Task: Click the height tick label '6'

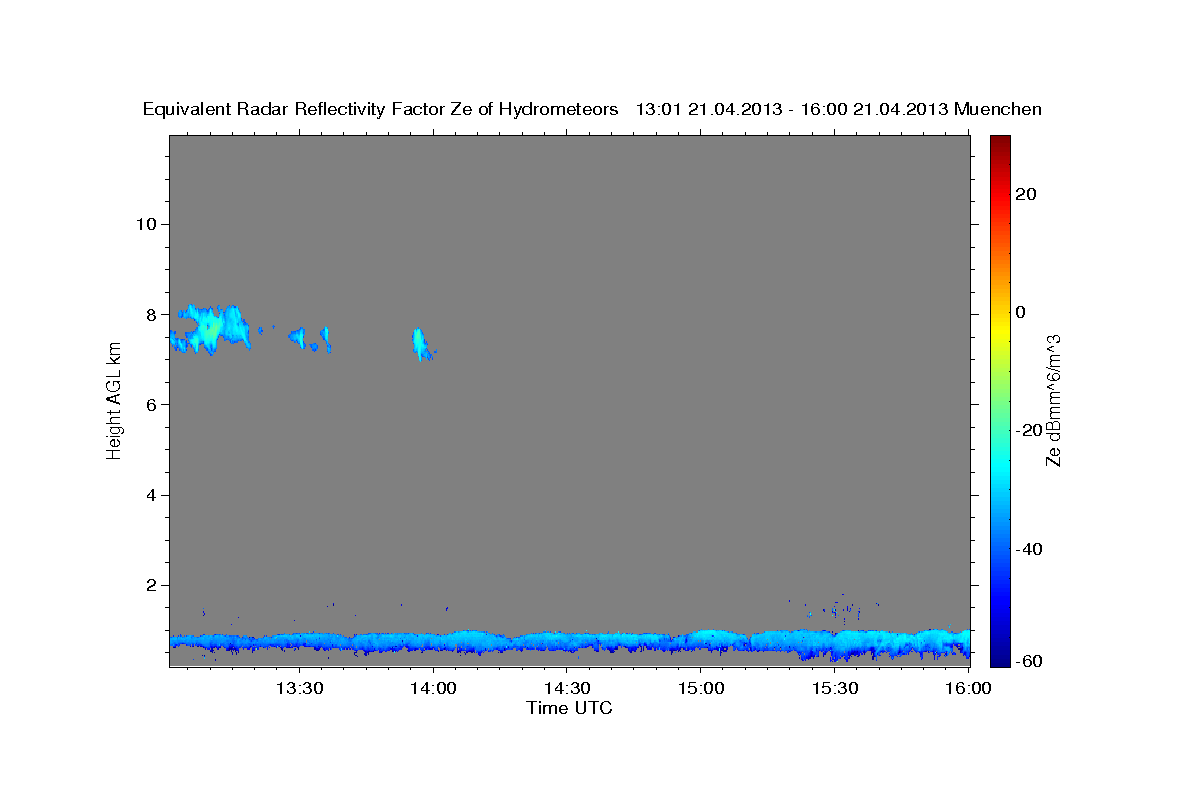Action: coord(149,404)
